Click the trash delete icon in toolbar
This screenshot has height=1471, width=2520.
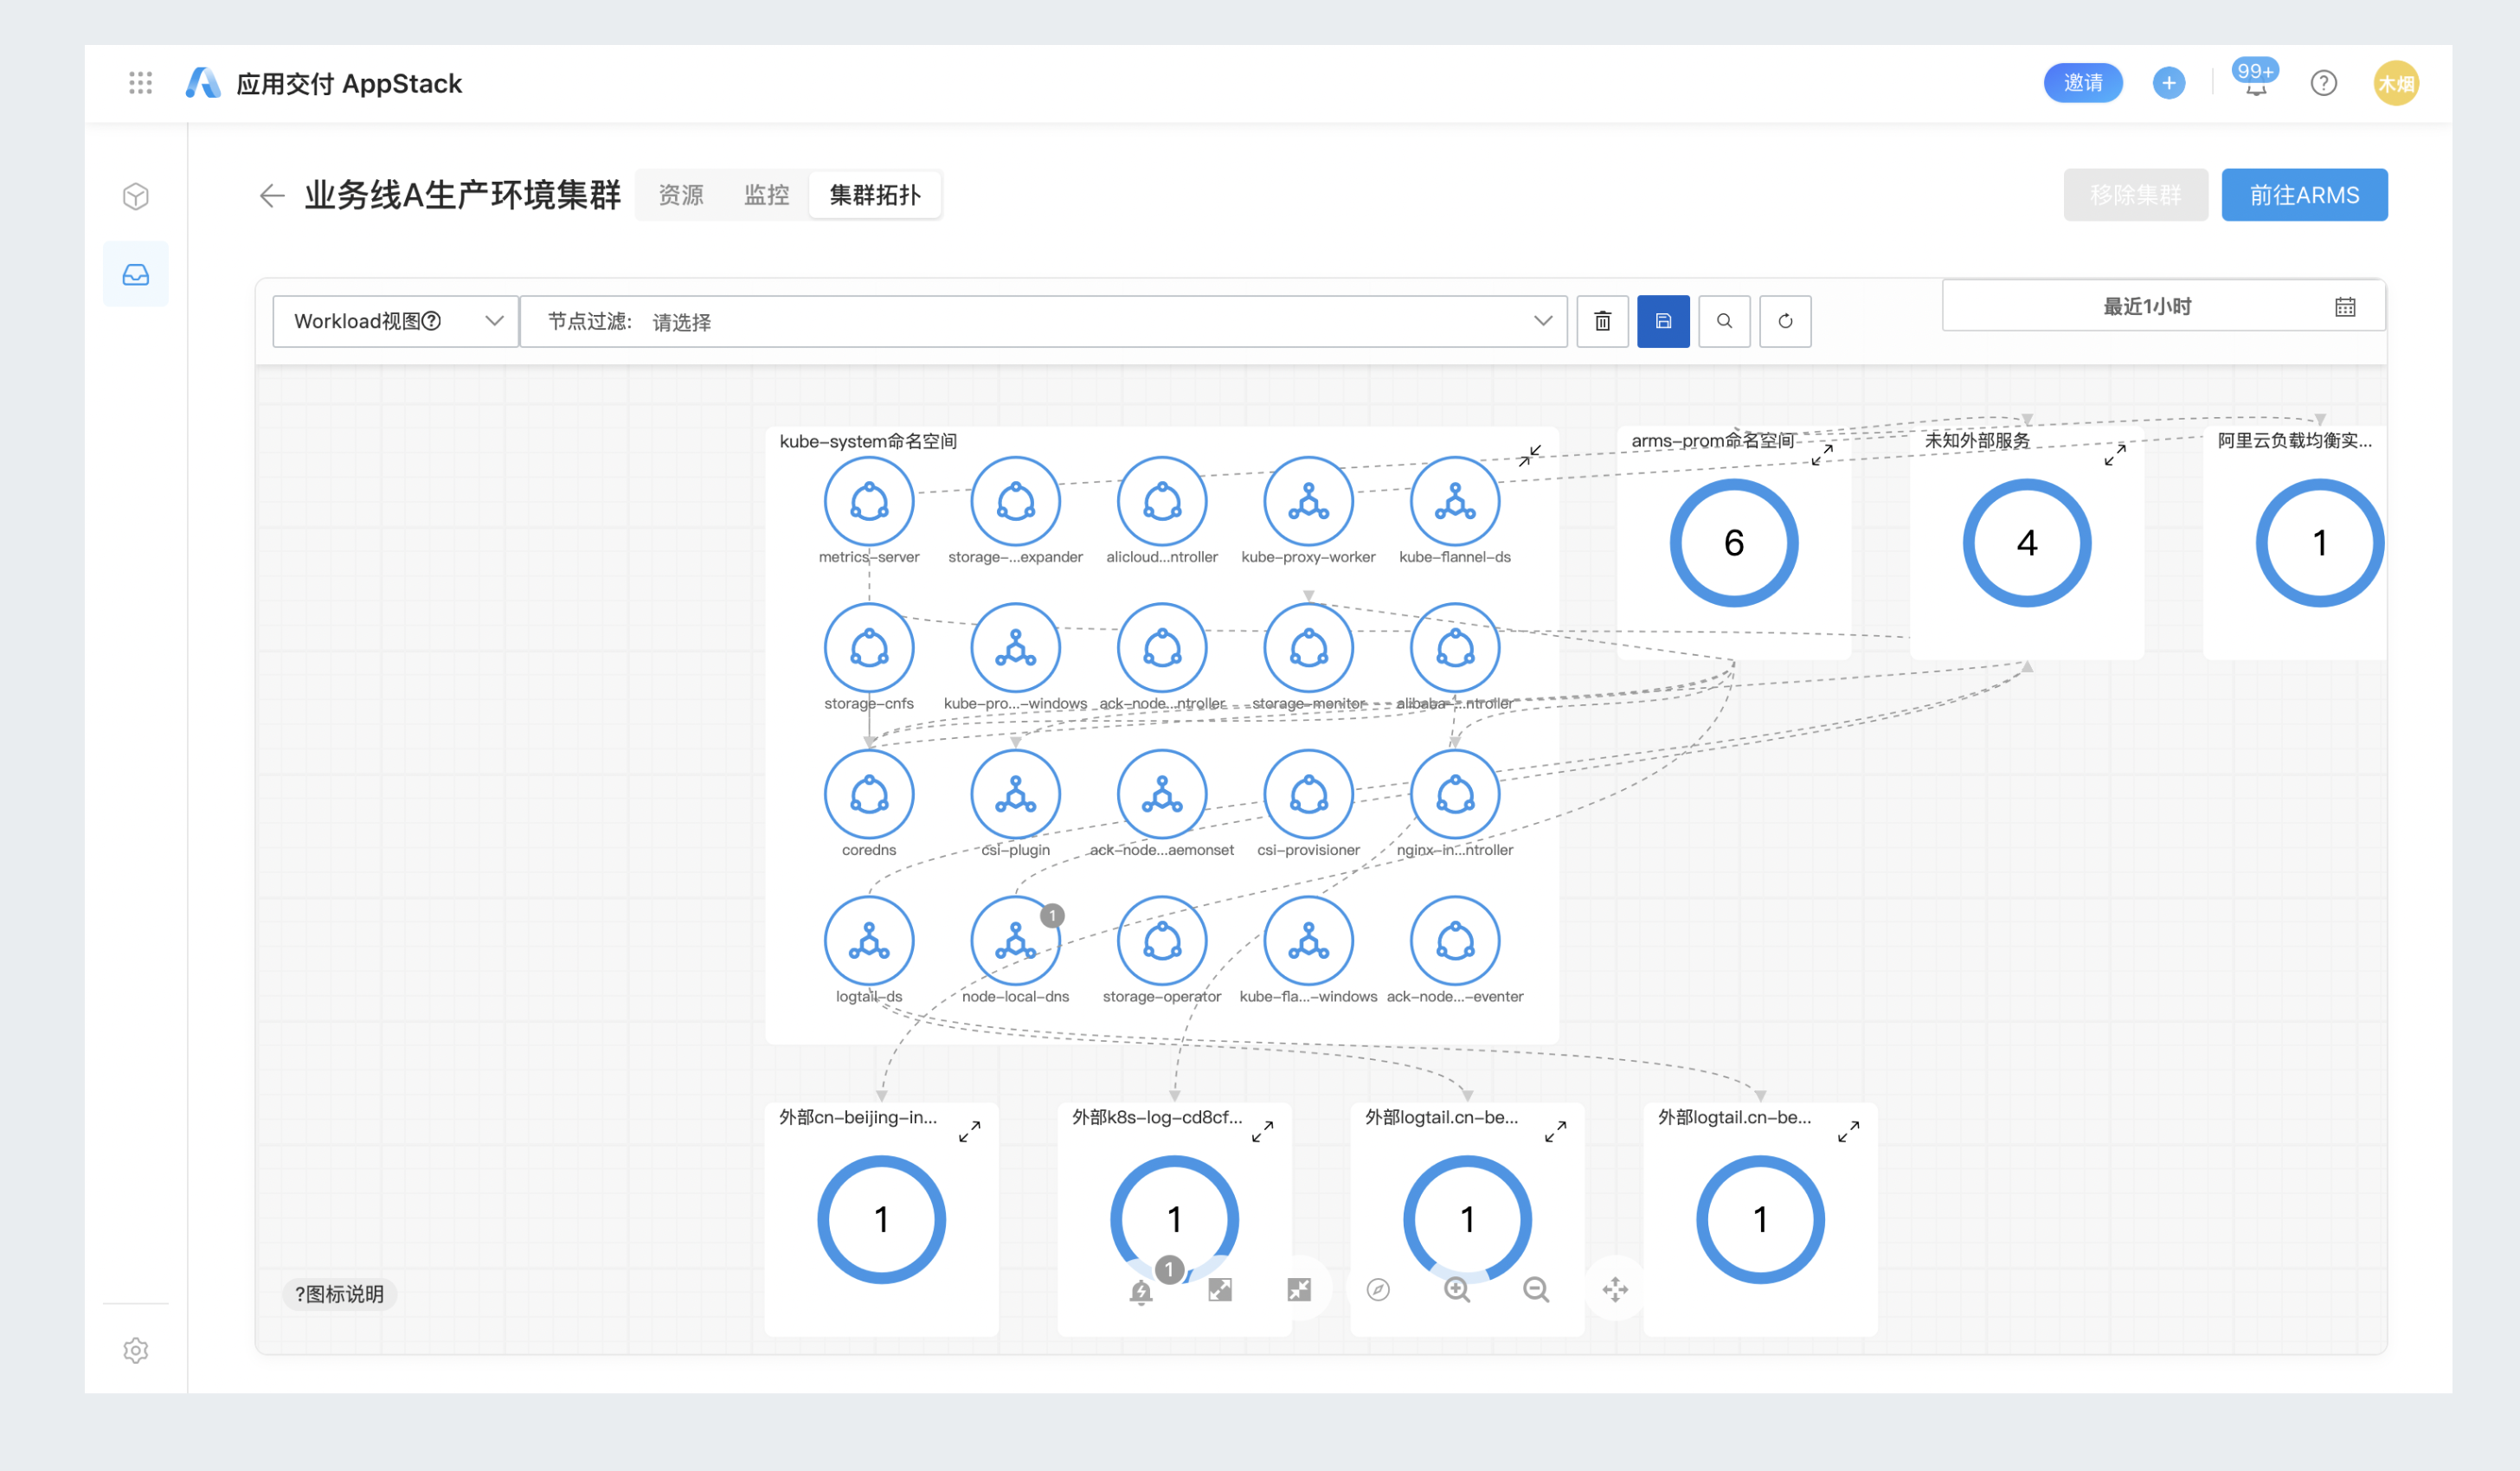point(1602,321)
